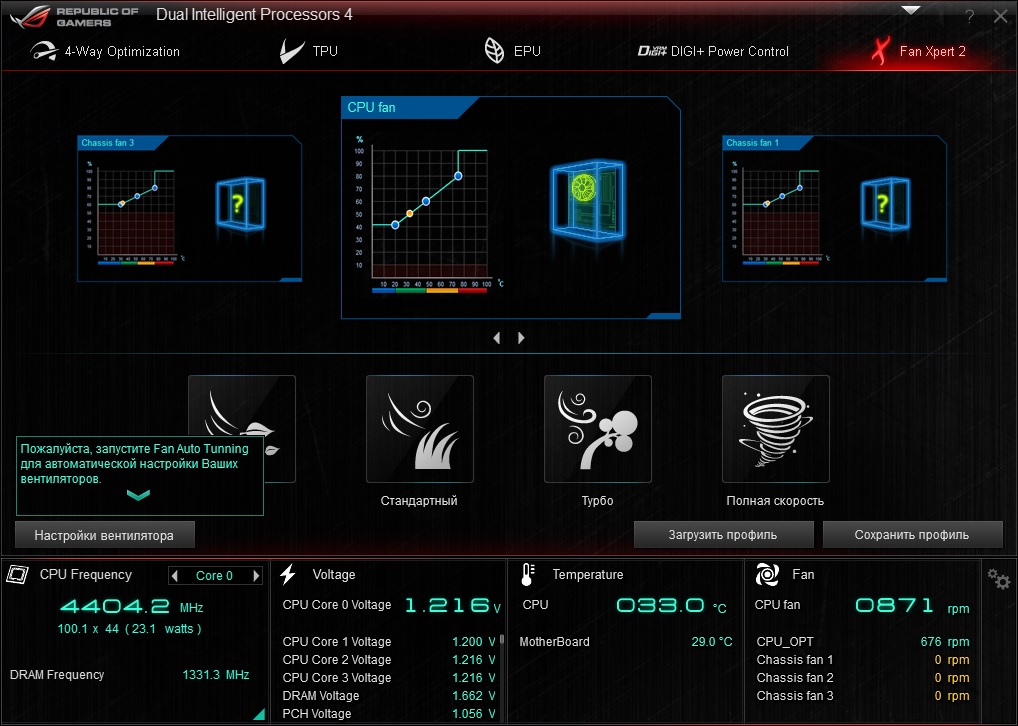This screenshot has height=726, width=1018.
Task: Open the 4-Way Optimization tab
Action: click(x=105, y=51)
